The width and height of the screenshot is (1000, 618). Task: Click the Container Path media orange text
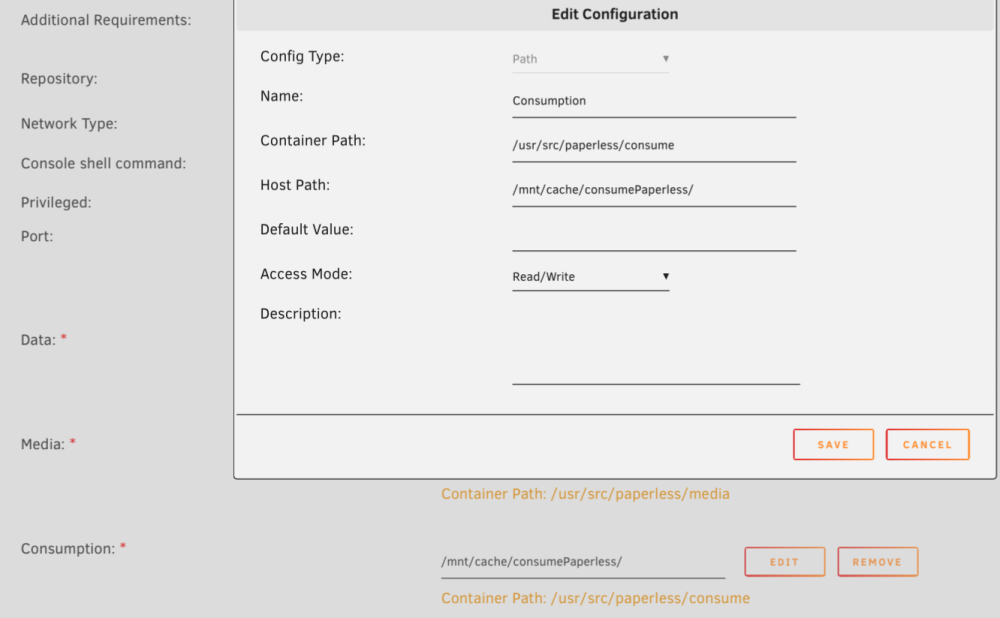pyautogui.click(x=585, y=494)
